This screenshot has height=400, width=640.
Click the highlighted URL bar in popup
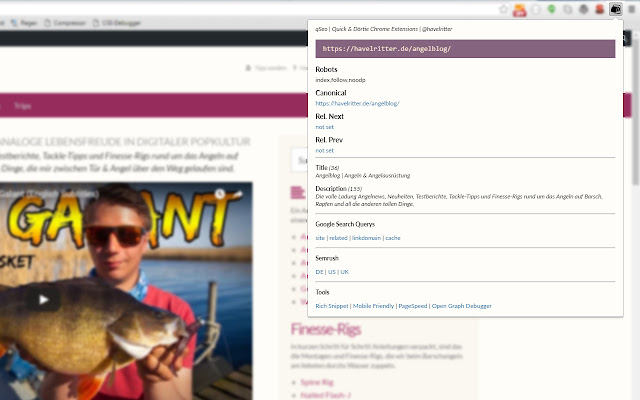pyautogui.click(x=465, y=49)
